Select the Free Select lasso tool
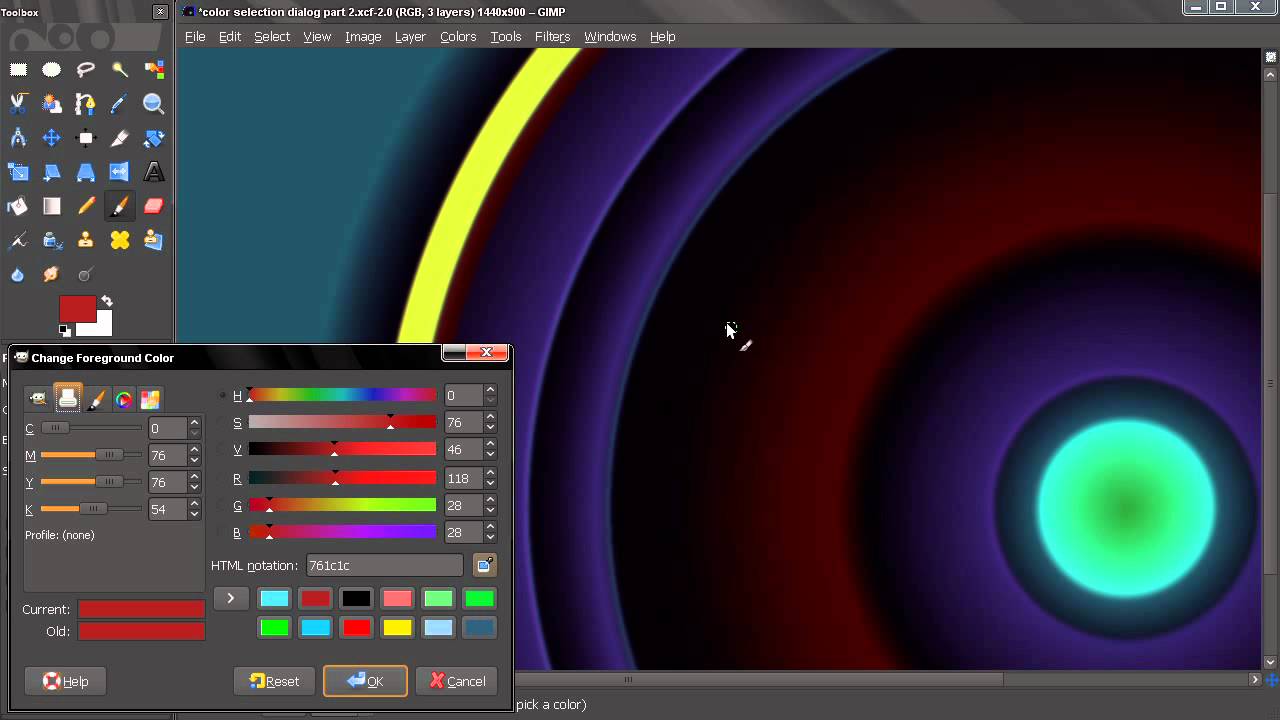 point(86,69)
